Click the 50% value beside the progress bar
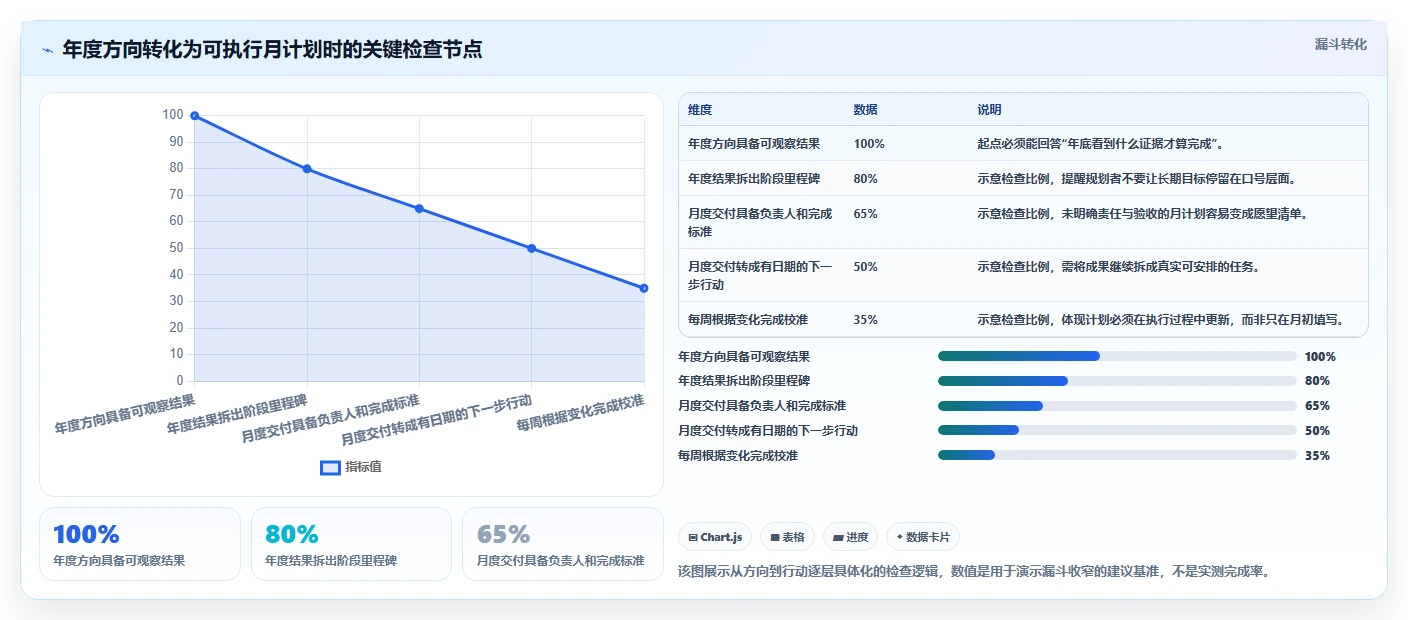1408x620 pixels. pos(1317,431)
